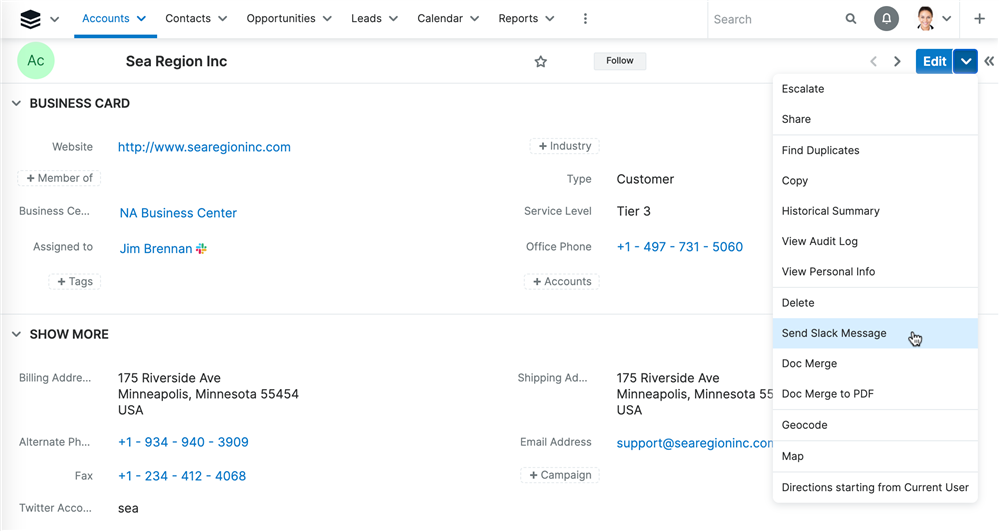This screenshot has width=999, height=531.
Task: Click the search magnifier icon
Action: [851, 19]
